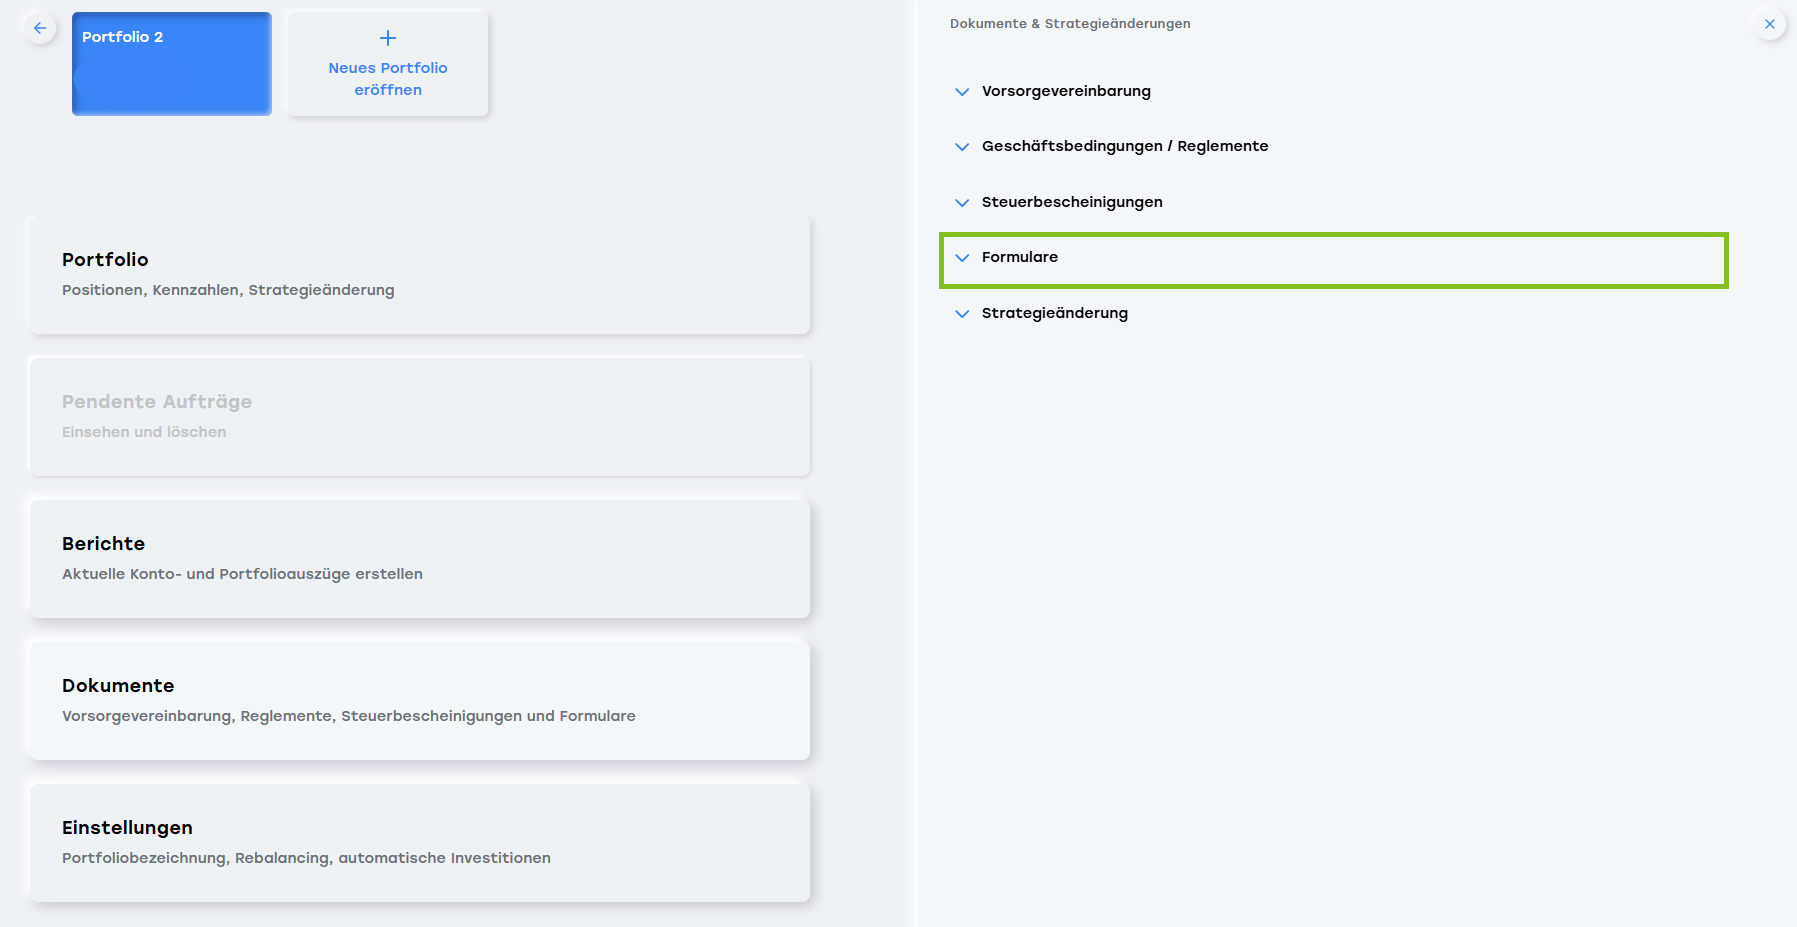Open the Formulare label
This screenshot has height=927, width=1797.
(1020, 257)
